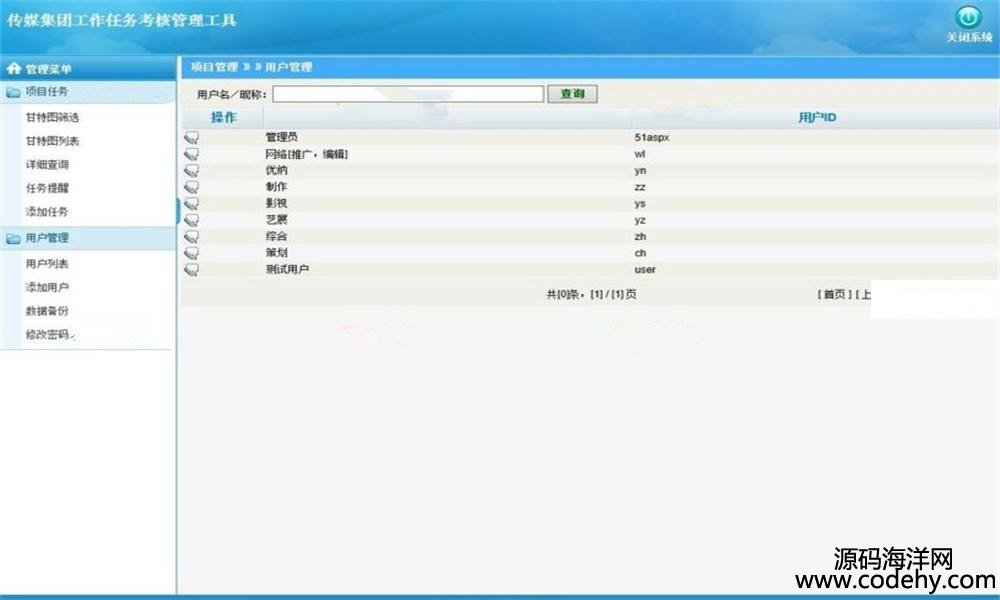Screen dimensions: 1000x600
Task: Open the action icon for user 优纳
Action: (191, 170)
